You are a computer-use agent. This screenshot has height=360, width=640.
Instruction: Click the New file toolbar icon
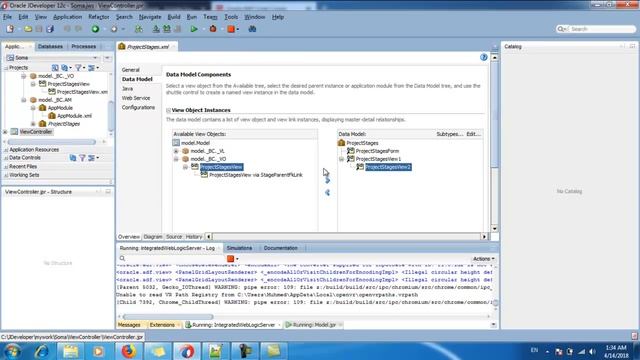tap(10, 29)
